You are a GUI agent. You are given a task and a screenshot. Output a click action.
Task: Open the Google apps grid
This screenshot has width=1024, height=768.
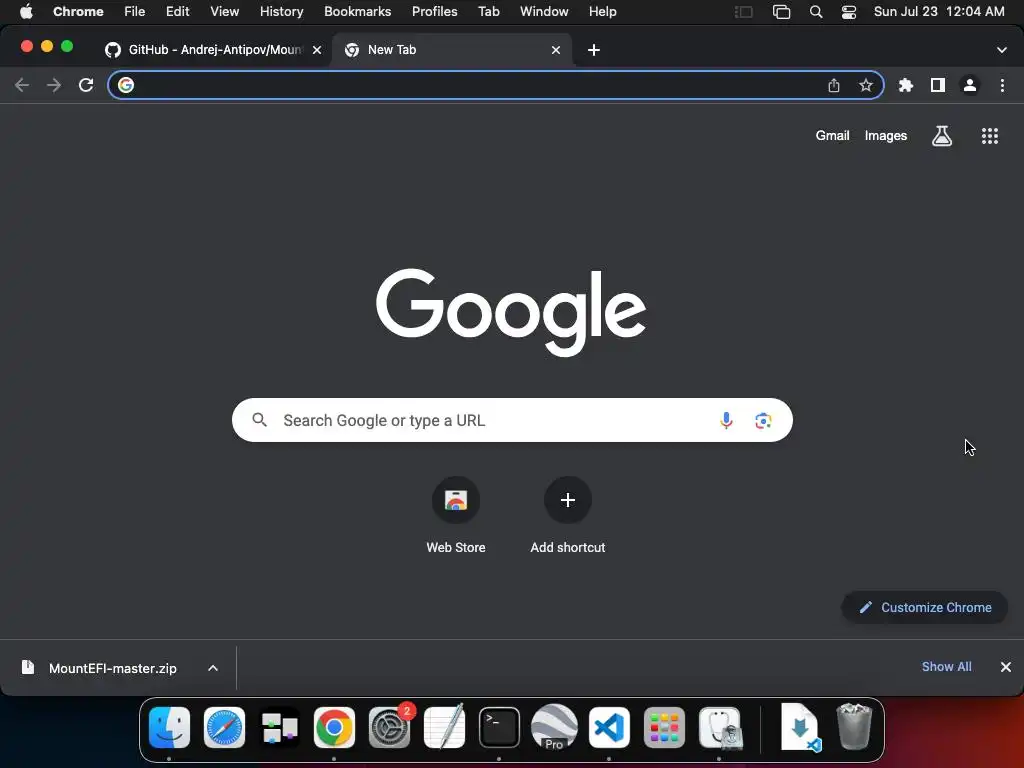[x=989, y=136]
